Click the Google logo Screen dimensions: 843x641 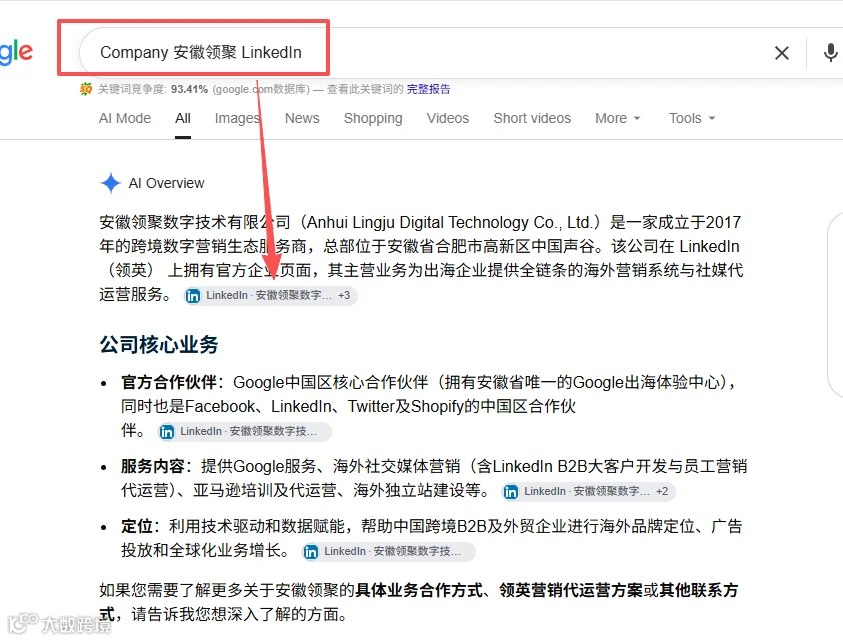tap(16, 52)
